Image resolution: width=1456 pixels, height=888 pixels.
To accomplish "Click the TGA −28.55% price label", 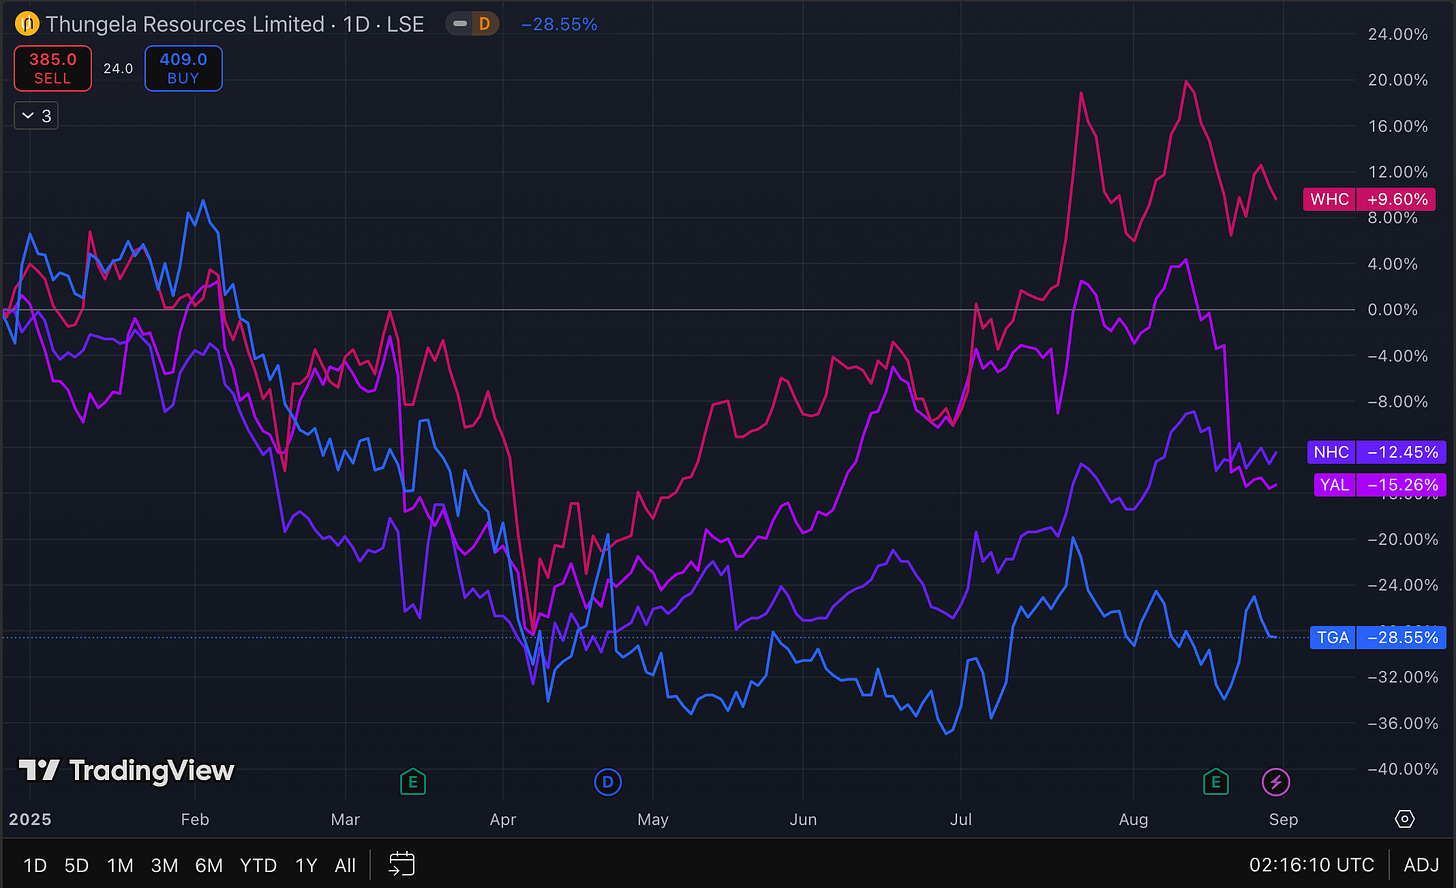I will click(1377, 637).
